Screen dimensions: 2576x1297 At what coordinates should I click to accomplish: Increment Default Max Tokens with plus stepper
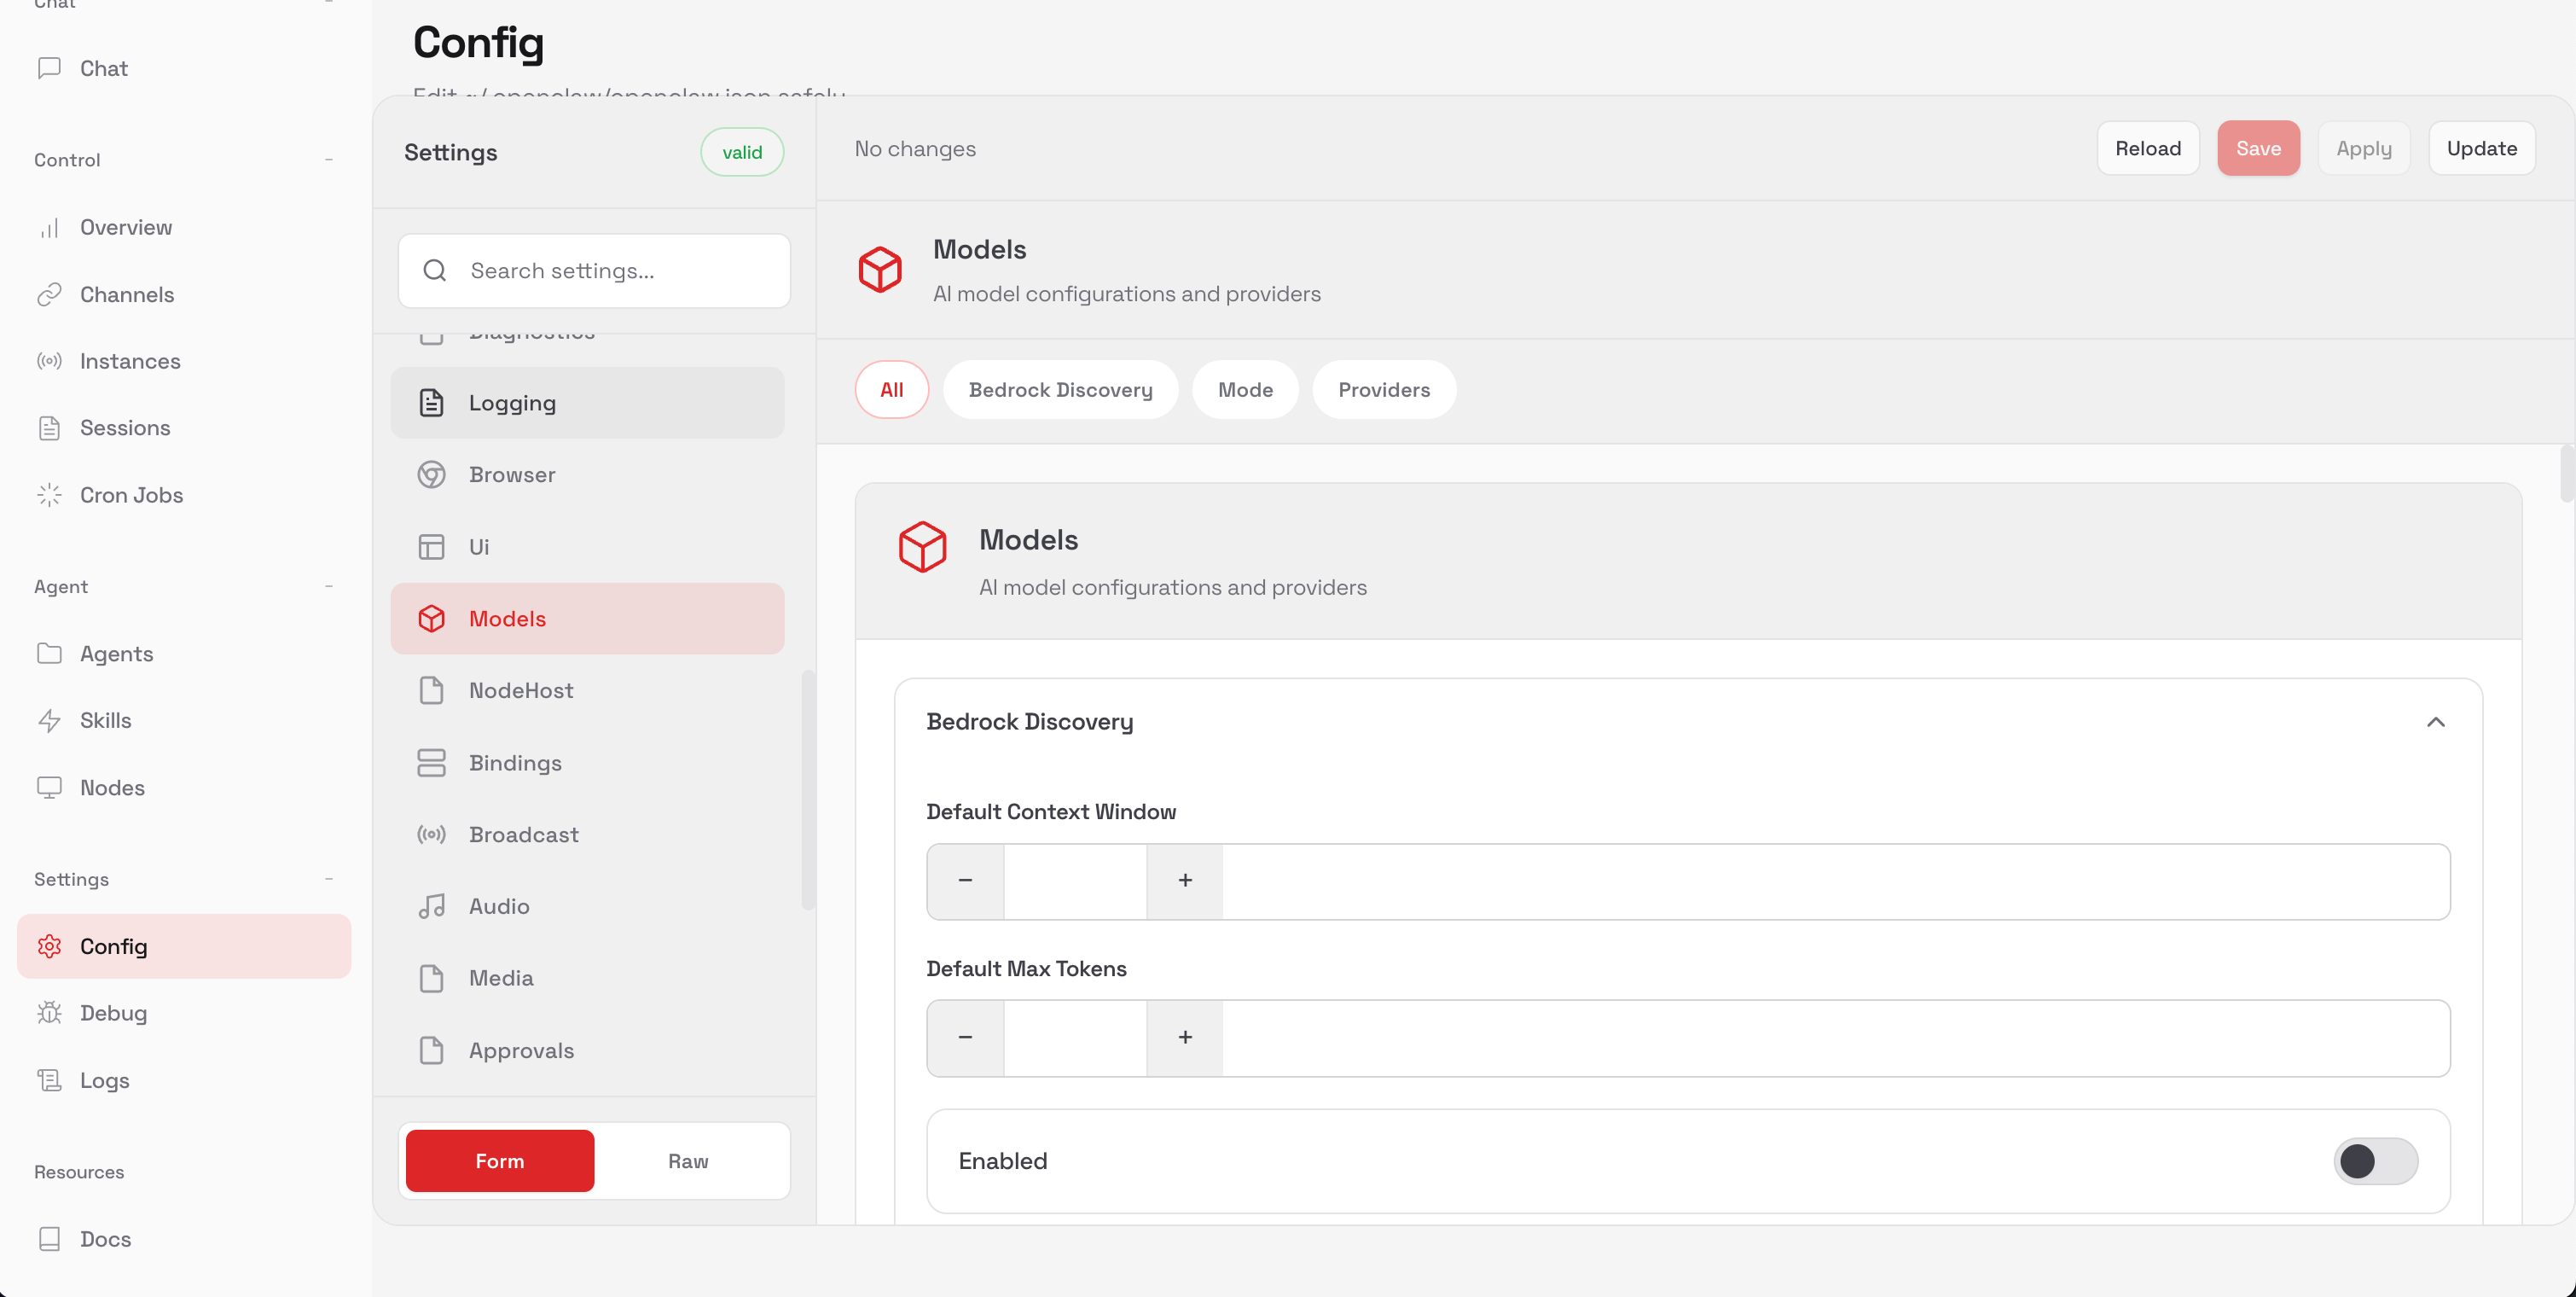point(1183,1038)
